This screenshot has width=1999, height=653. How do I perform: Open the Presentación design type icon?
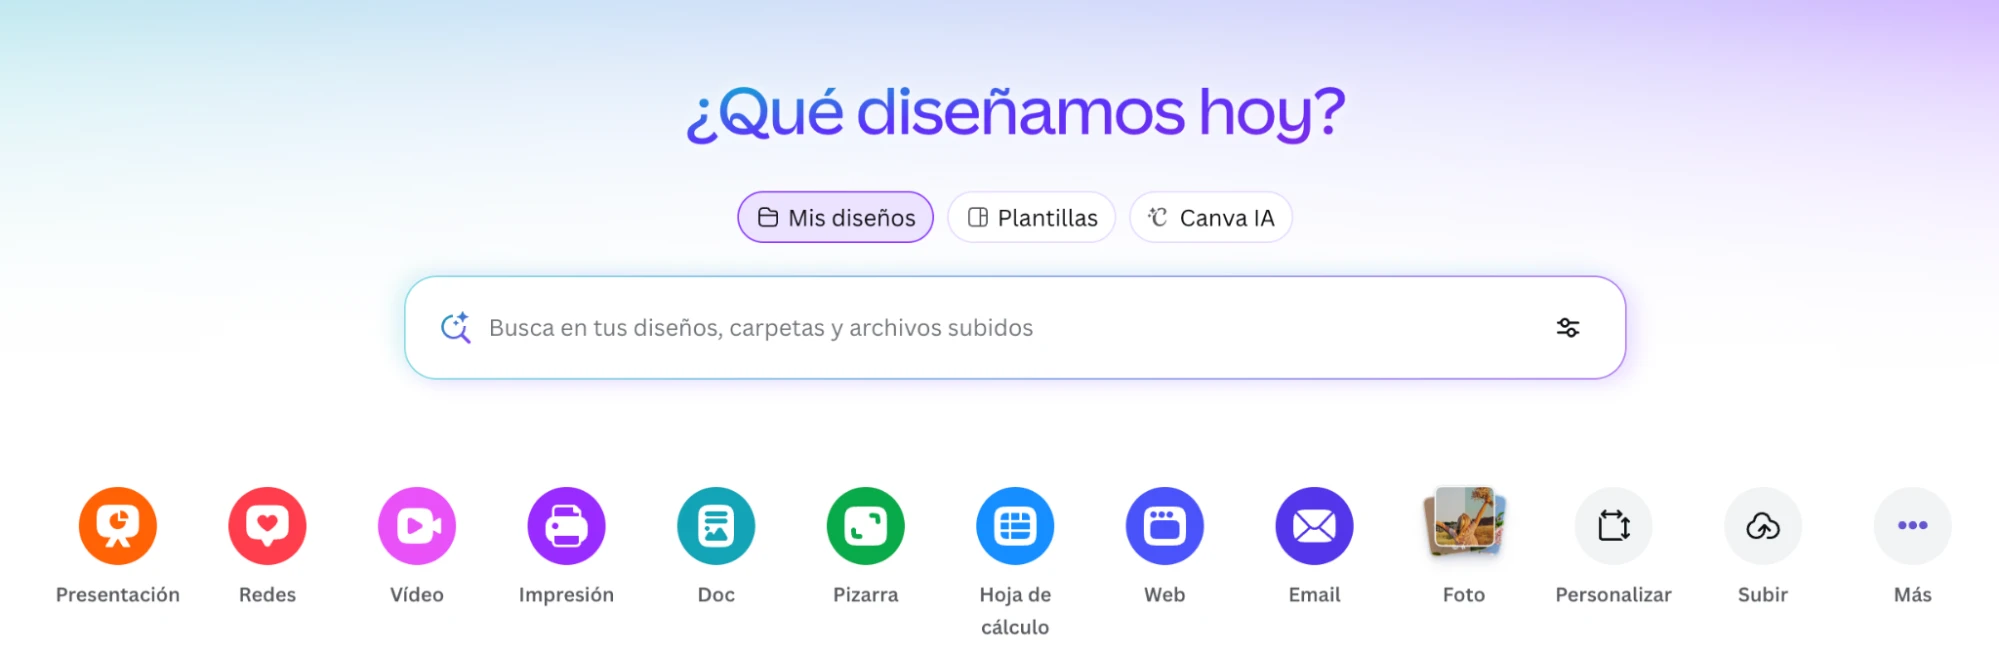pyautogui.click(x=118, y=526)
